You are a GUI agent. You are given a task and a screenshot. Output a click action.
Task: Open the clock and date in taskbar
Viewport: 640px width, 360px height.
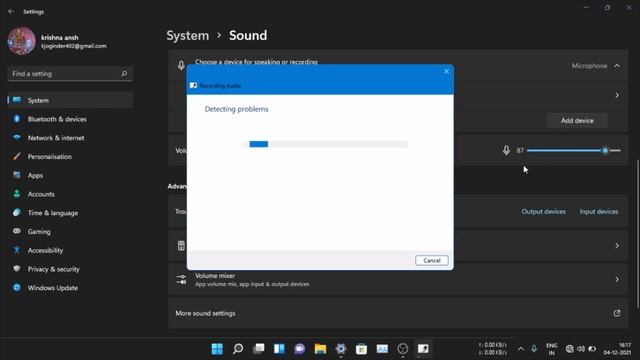(x=618, y=349)
